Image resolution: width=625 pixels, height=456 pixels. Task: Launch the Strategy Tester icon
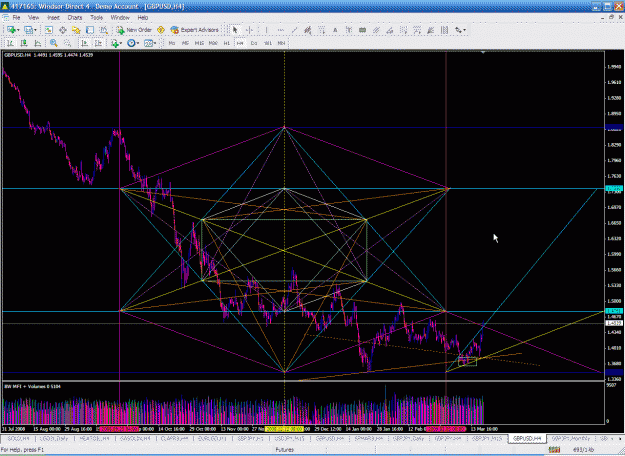[104, 30]
